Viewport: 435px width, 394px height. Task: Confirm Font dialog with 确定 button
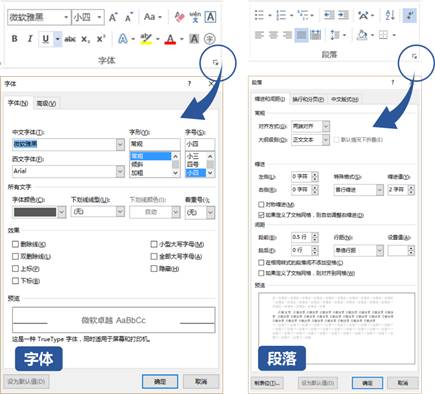click(x=160, y=382)
